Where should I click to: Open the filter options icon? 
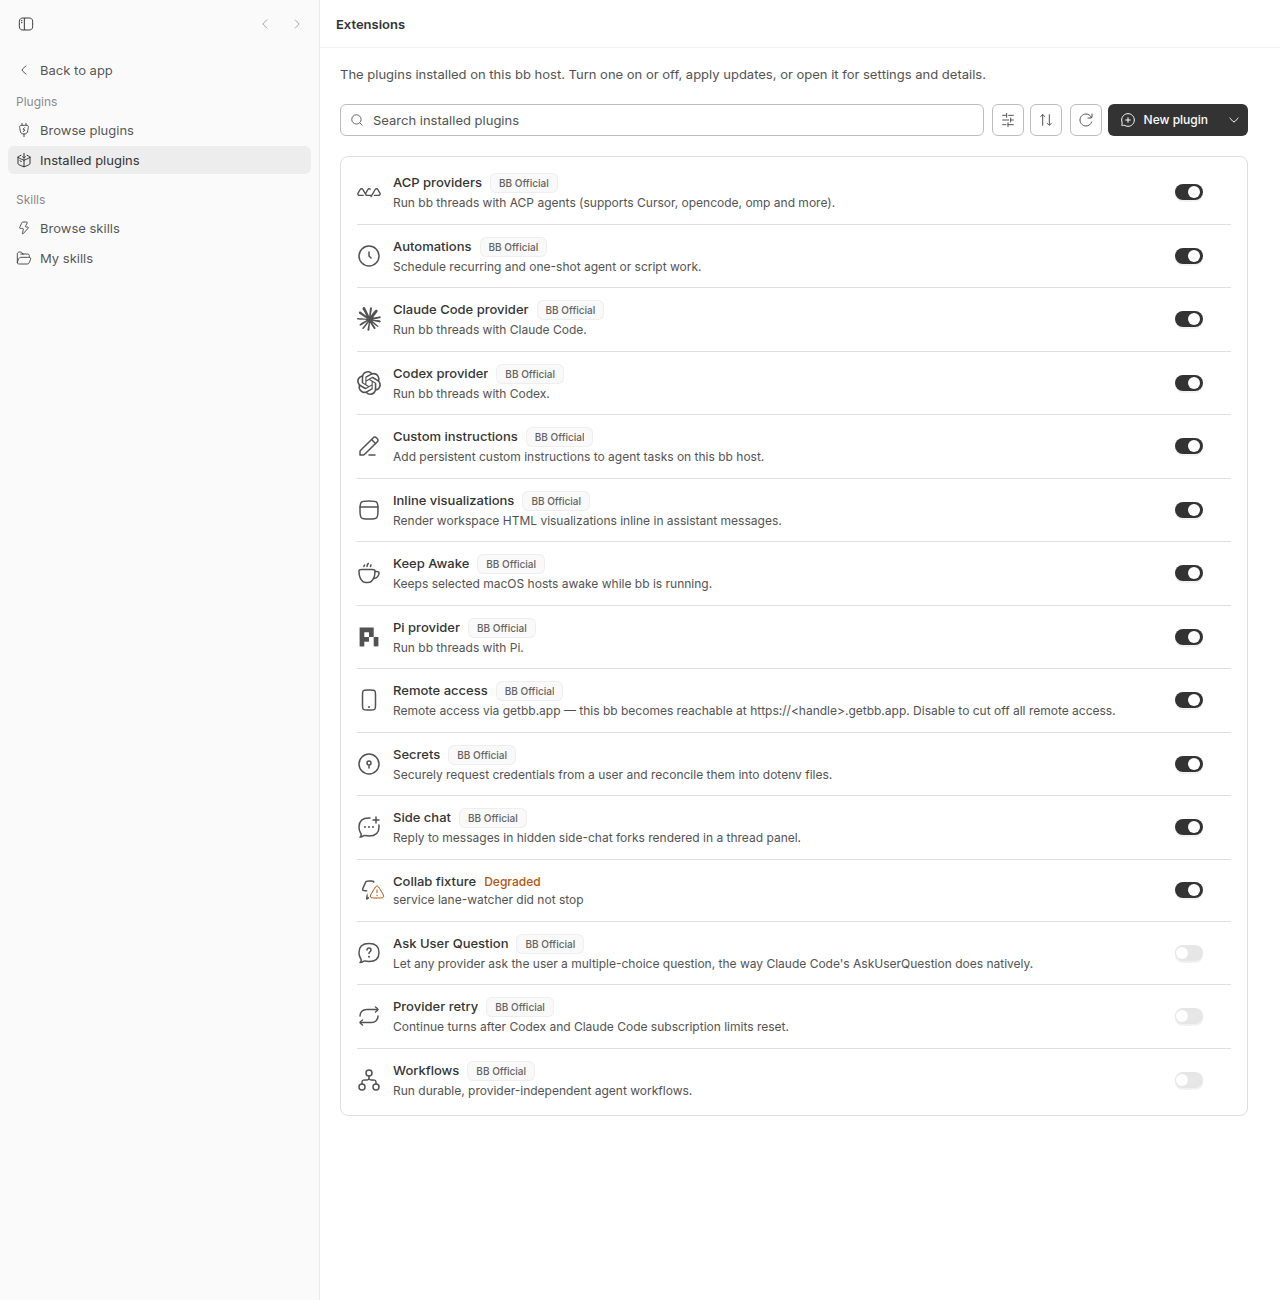tap(1008, 120)
